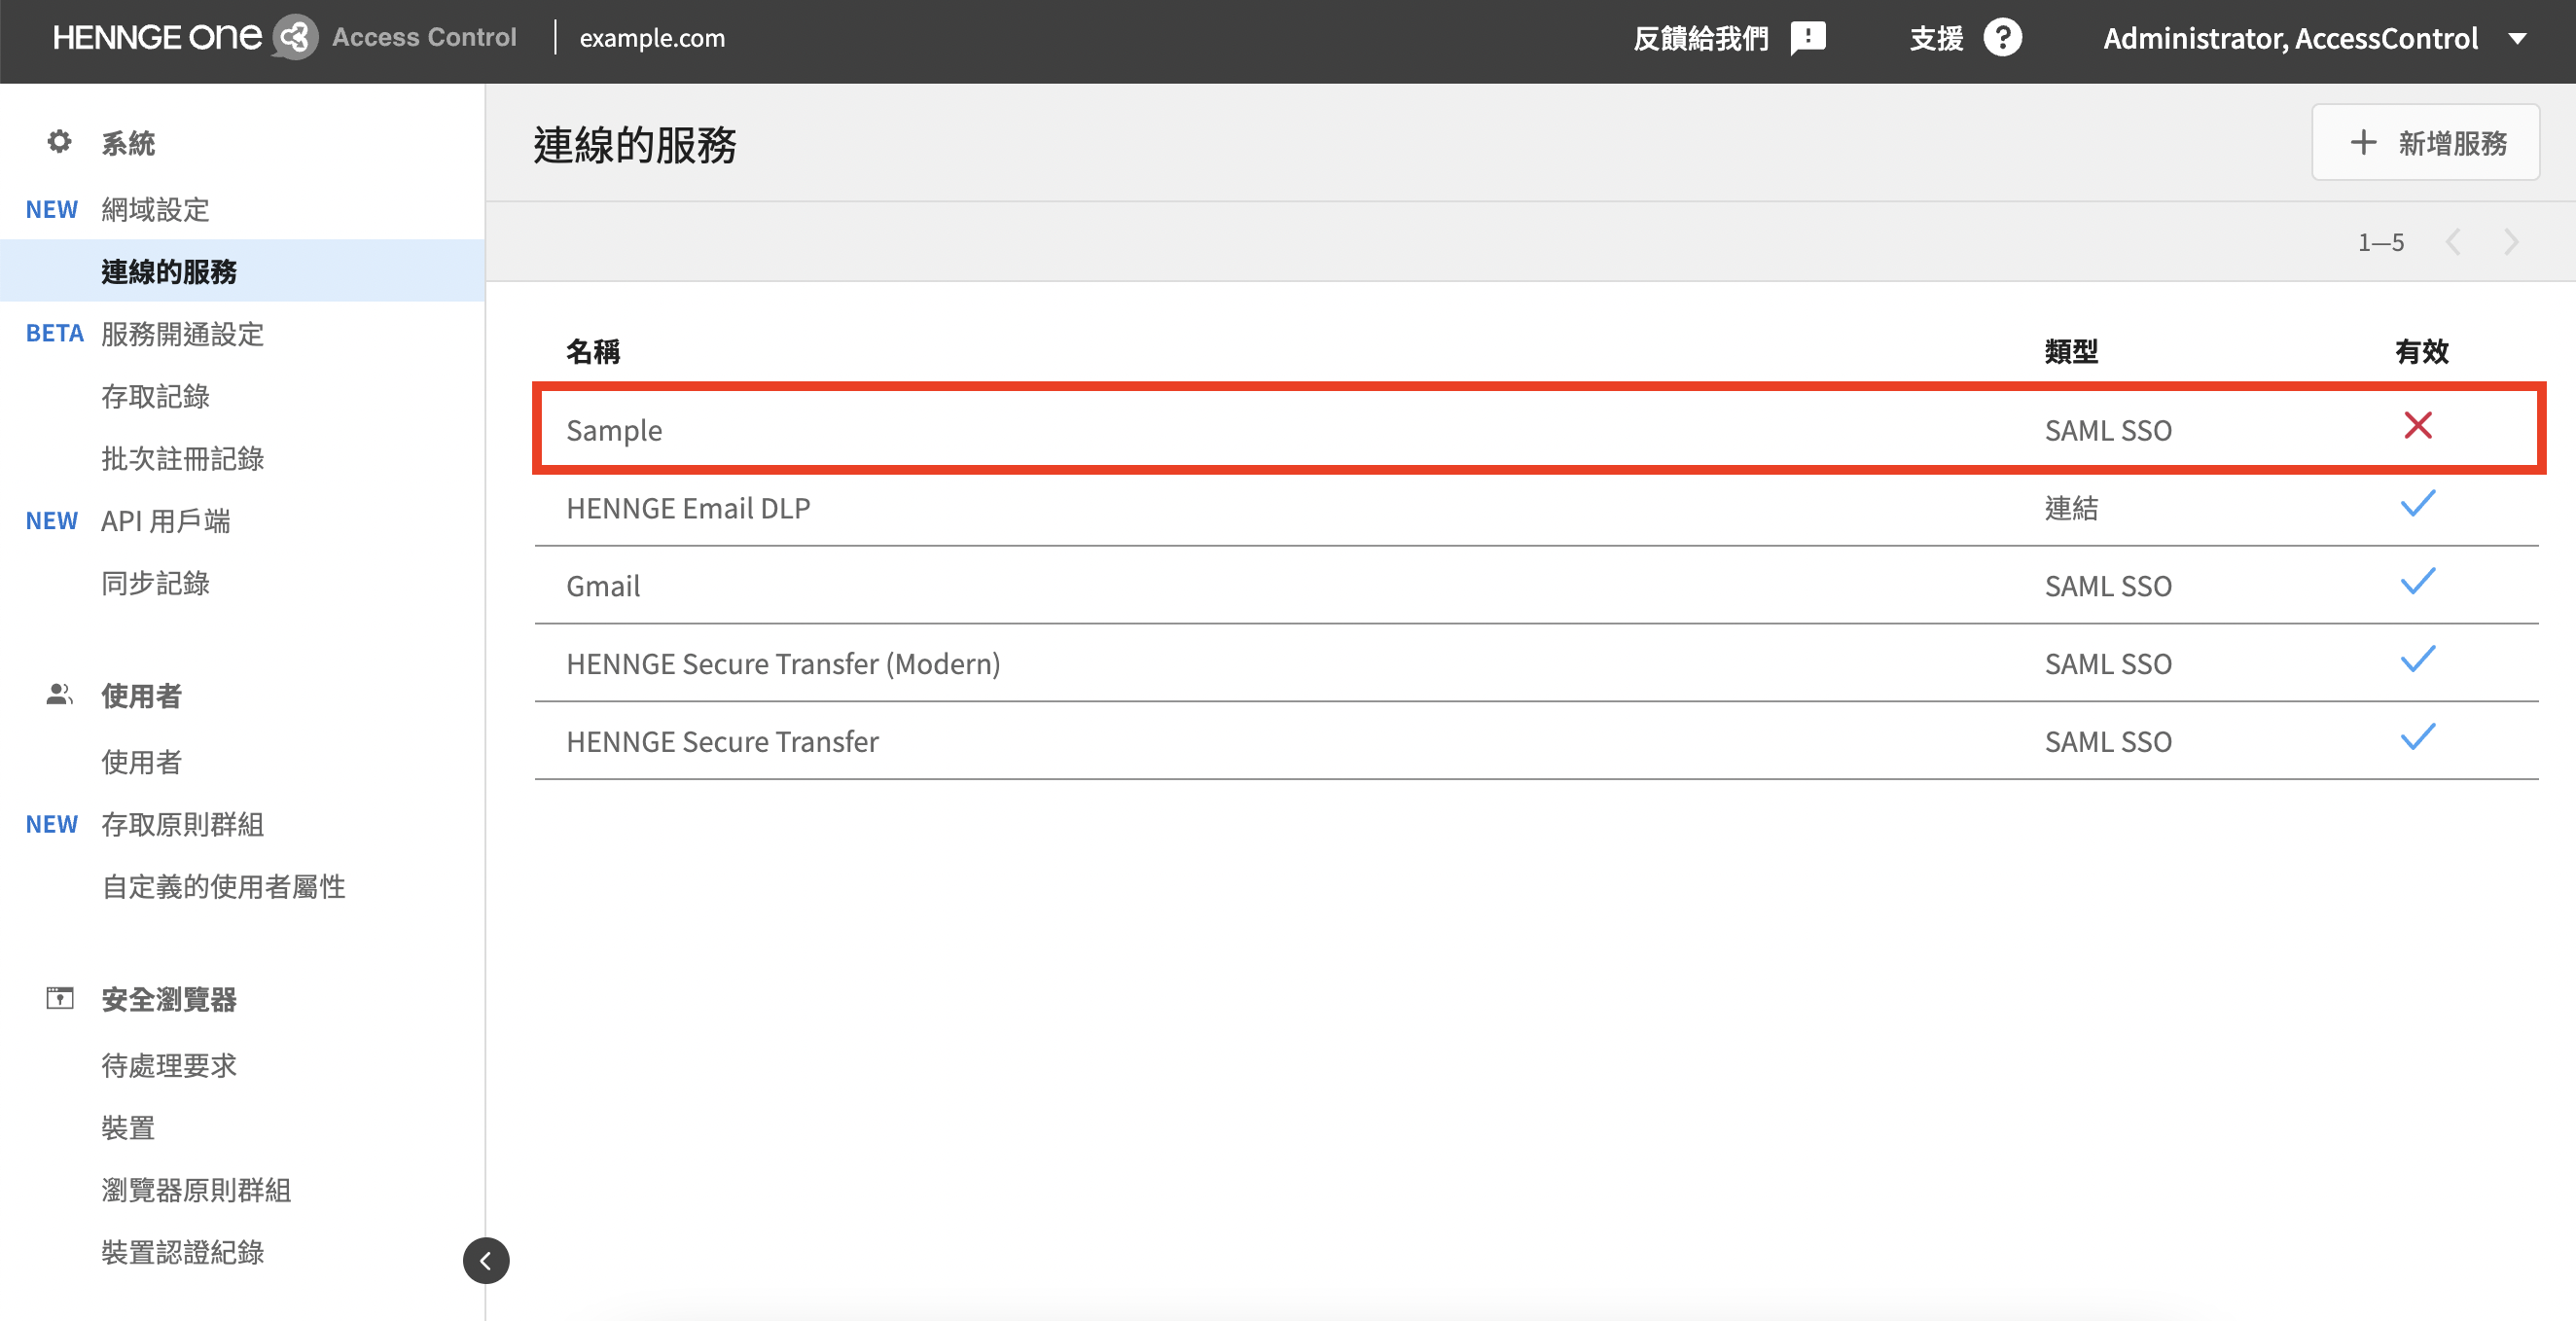
Task: Click the checkmark for HENNGE Email DLP
Action: coord(2418,504)
